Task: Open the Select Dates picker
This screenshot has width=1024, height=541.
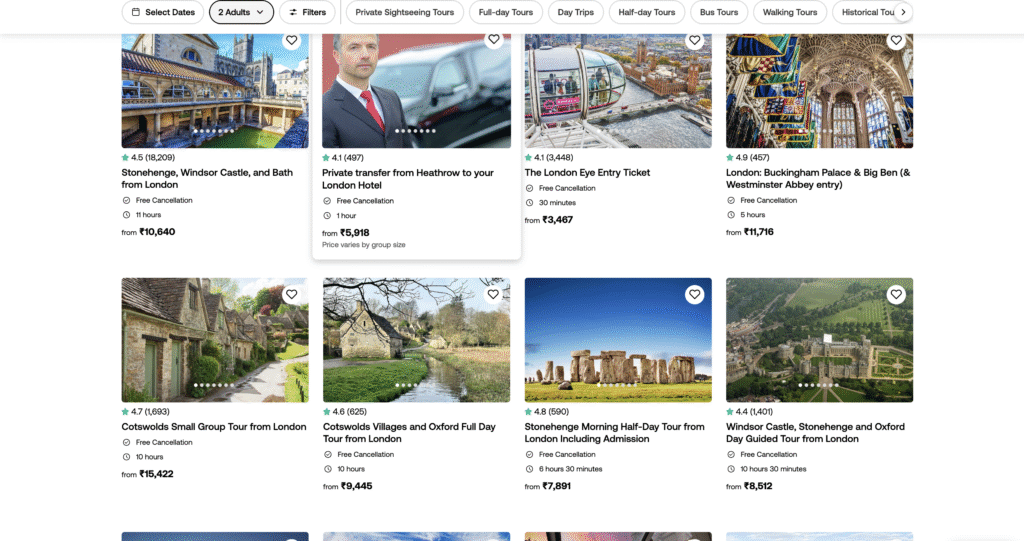Action: 162,12
